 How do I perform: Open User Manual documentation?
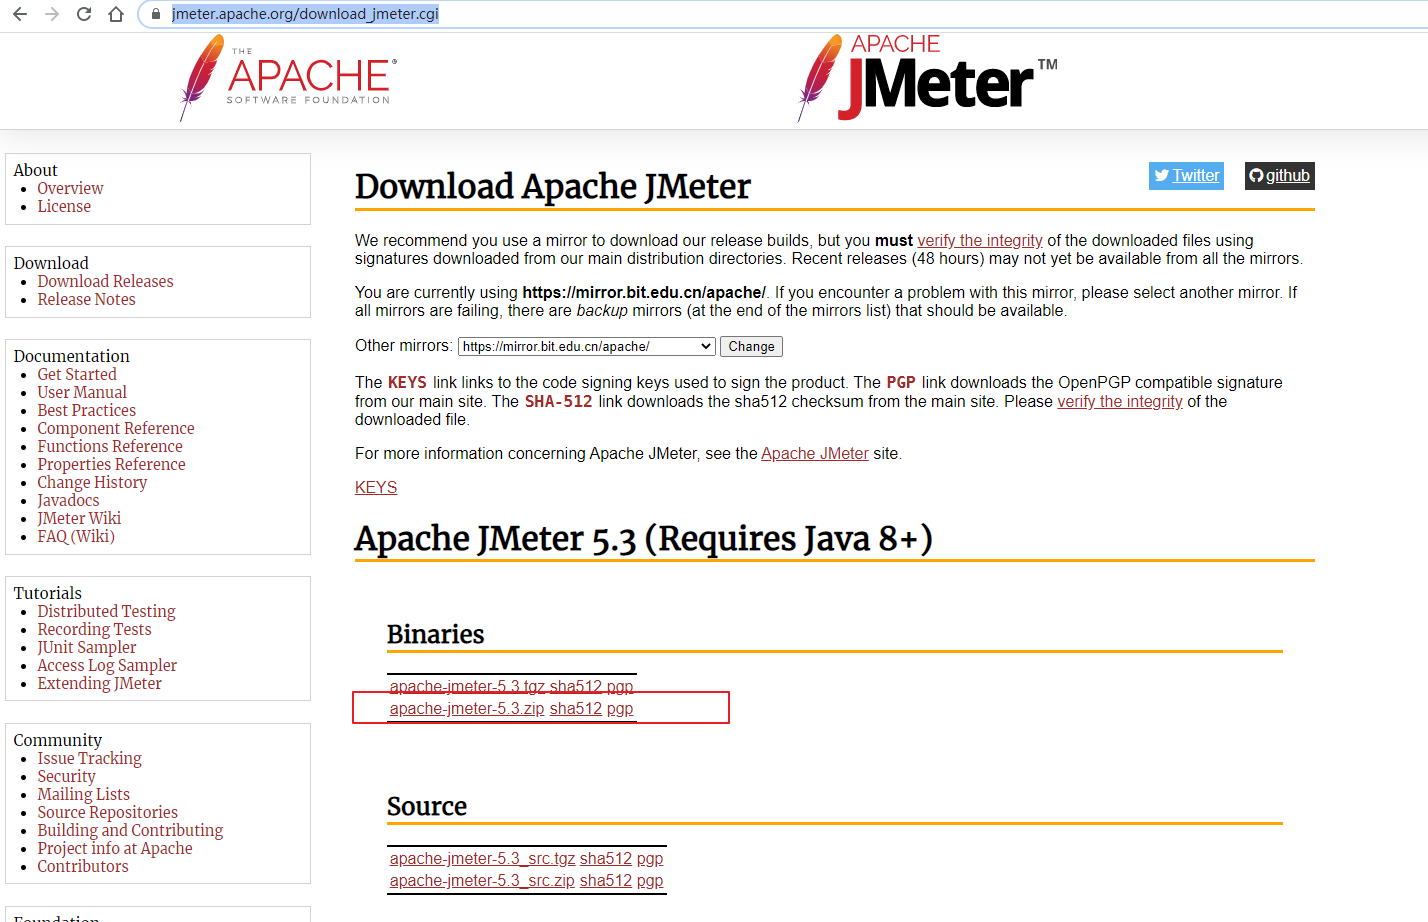pyautogui.click(x=82, y=392)
